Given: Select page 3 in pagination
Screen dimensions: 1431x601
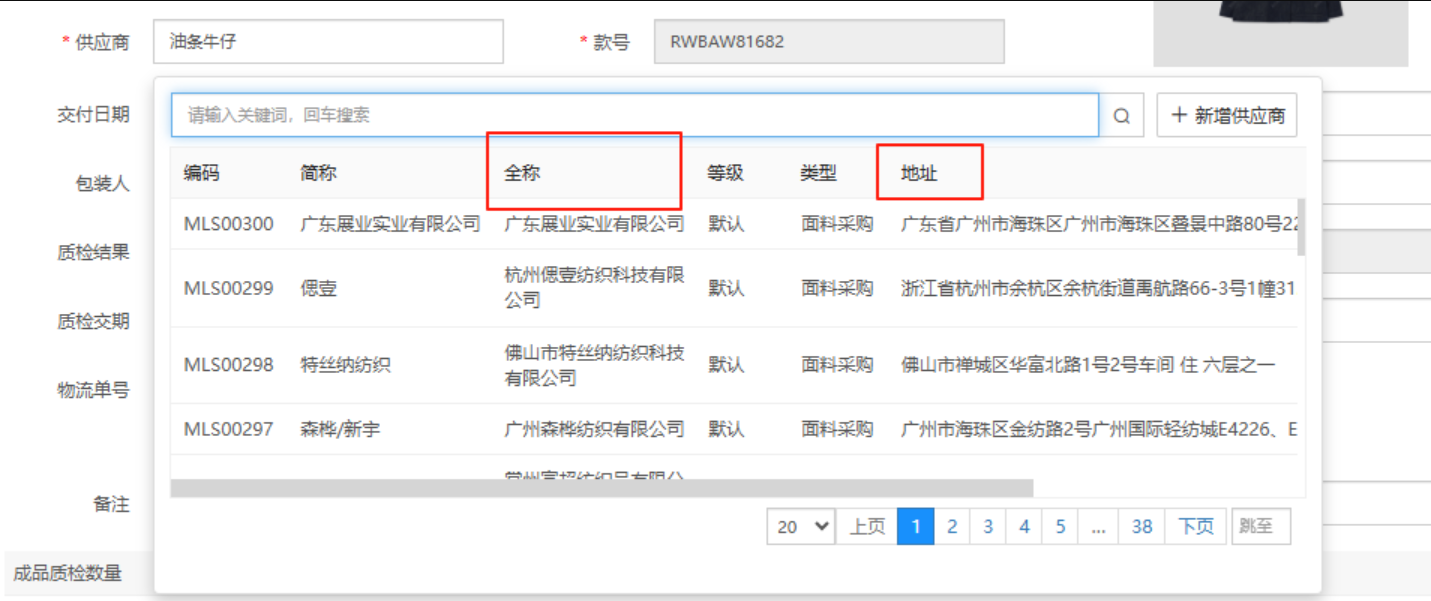Looking at the screenshot, I should (x=988, y=526).
